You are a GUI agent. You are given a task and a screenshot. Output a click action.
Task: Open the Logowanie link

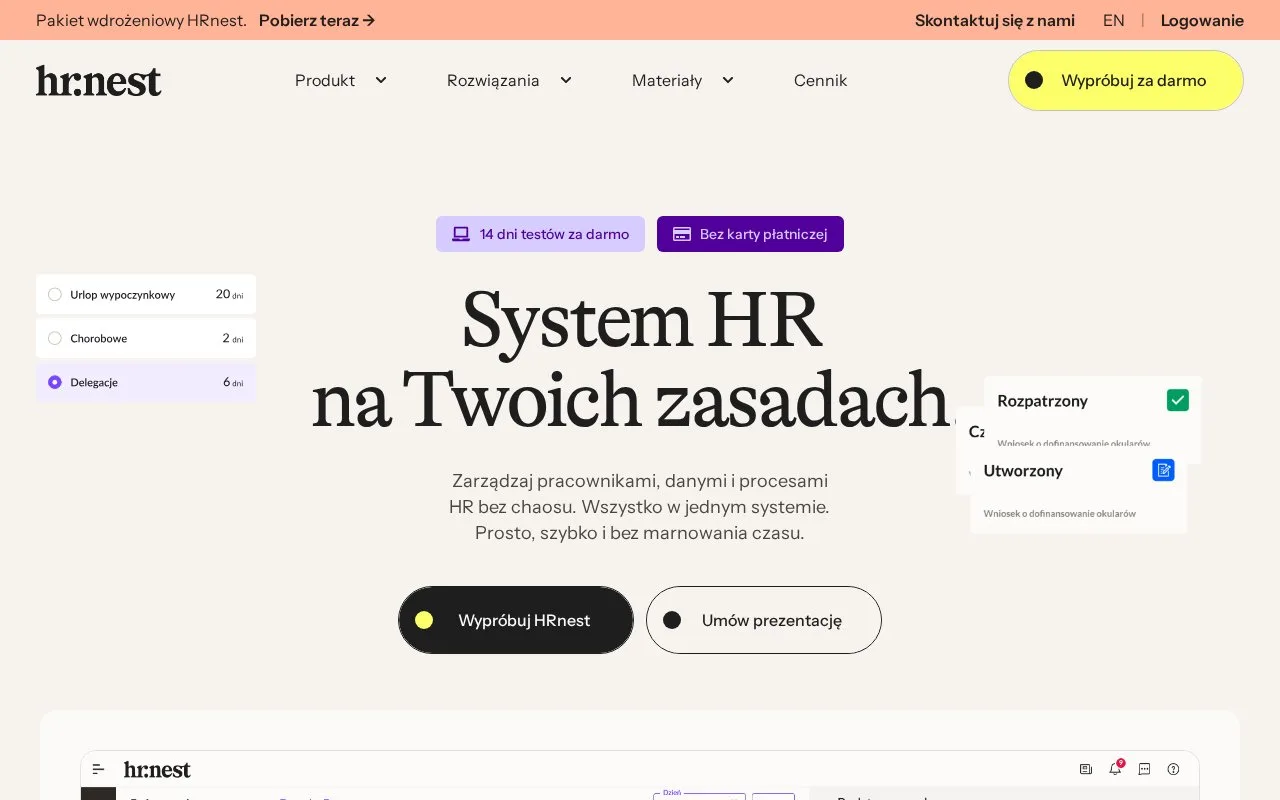[x=1202, y=20]
